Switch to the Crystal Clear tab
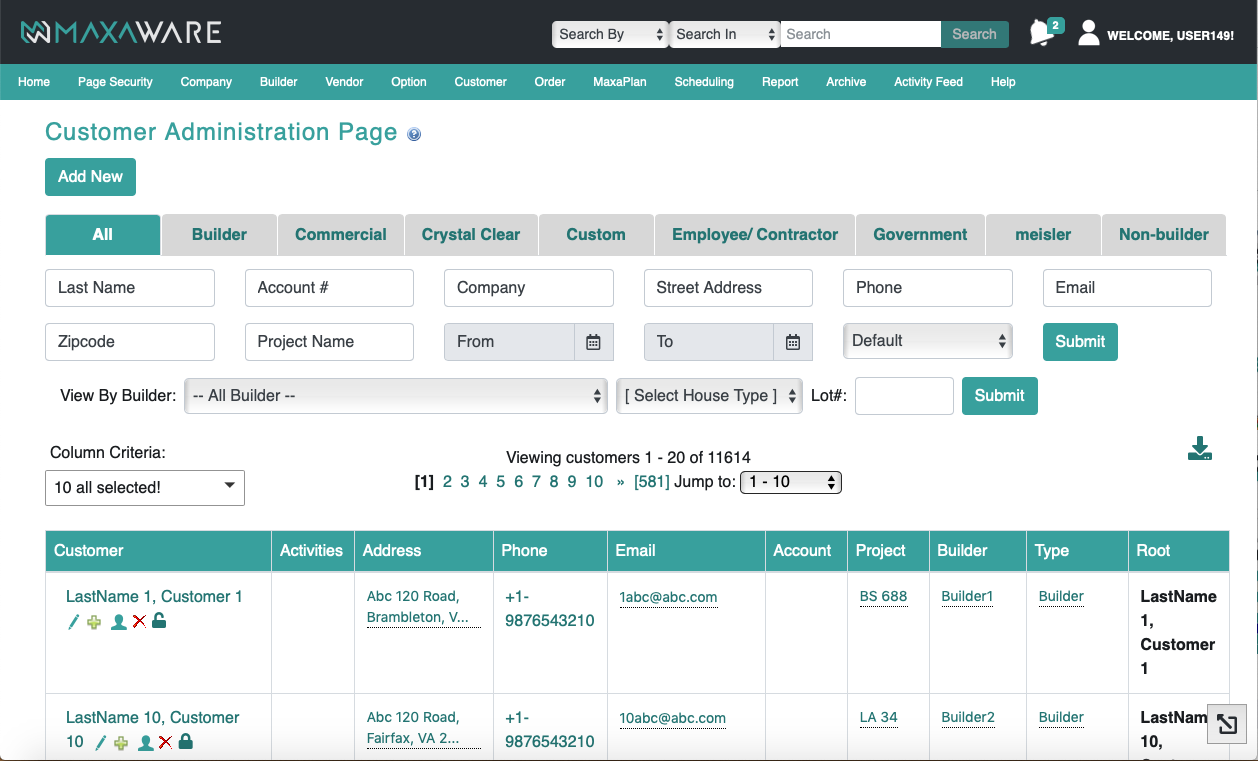Image resolution: width=1258 pixels, height=761 pixels. point(471,235)
